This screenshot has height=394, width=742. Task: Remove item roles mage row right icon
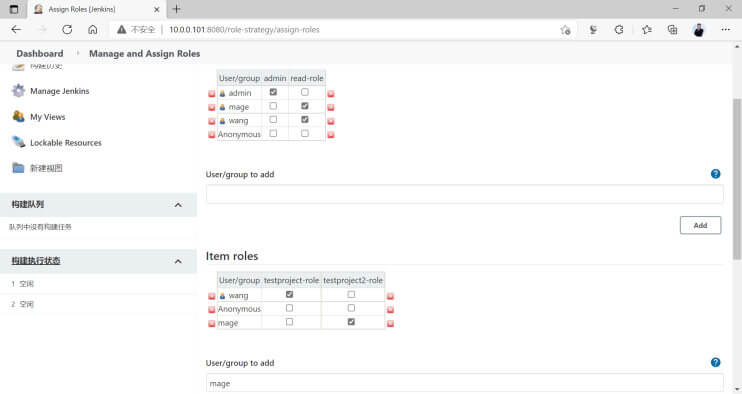pyautogui.click(x=390, y=324)
